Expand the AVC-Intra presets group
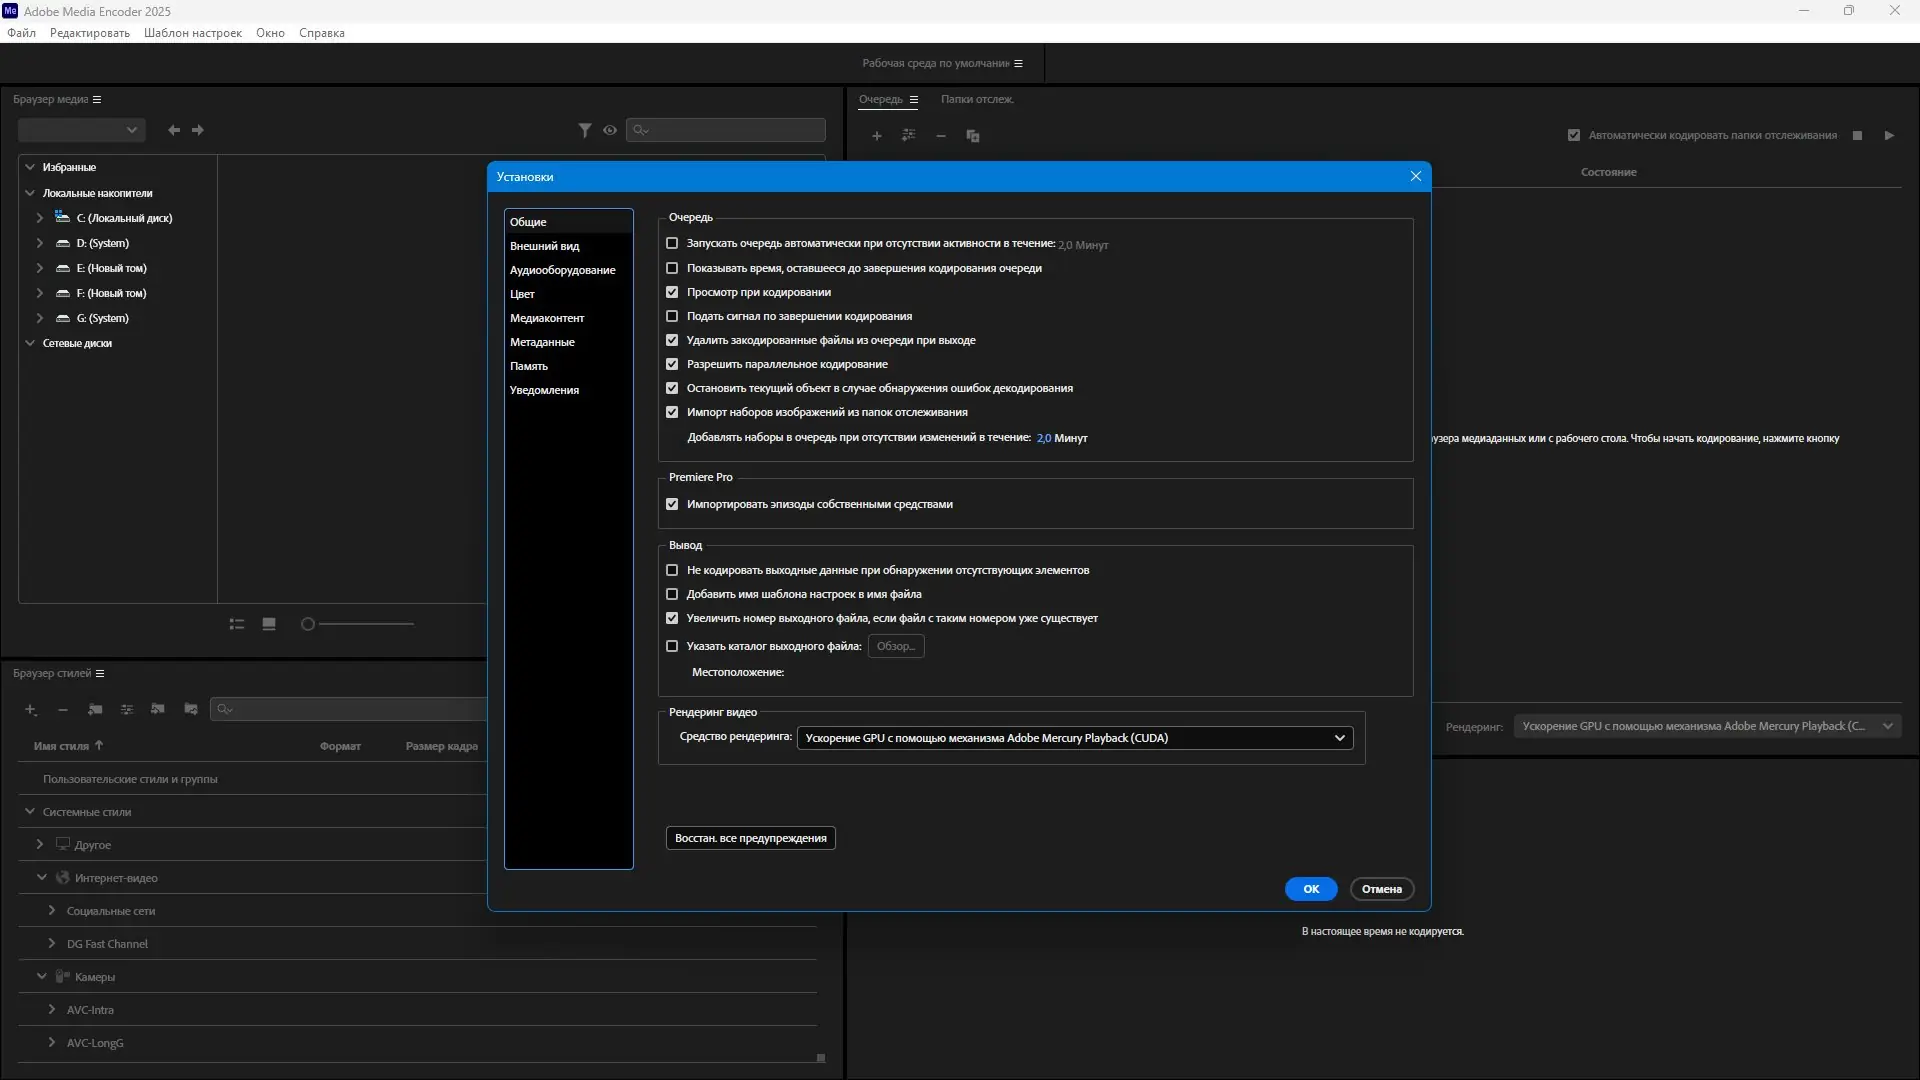Viewport: 1920px width, 1080px height. [52, 1010]
